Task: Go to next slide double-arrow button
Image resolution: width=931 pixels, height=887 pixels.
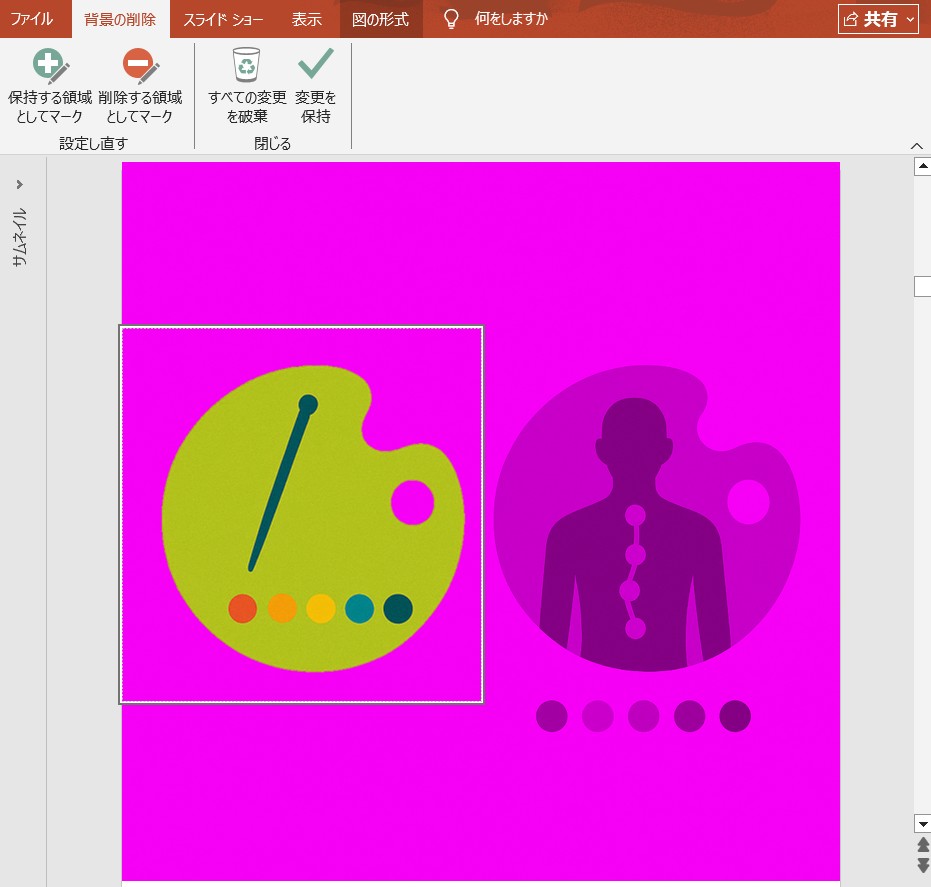Action: point(923,864)
